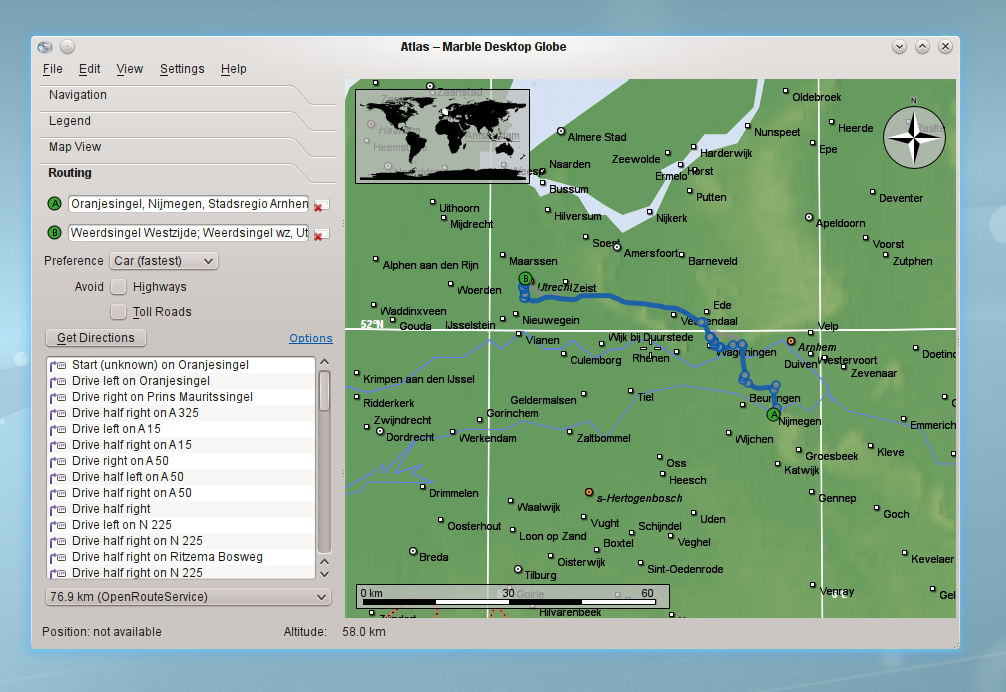Click the green B marker at Utrecht
The image size is (1006, 692).
(525, 279)
